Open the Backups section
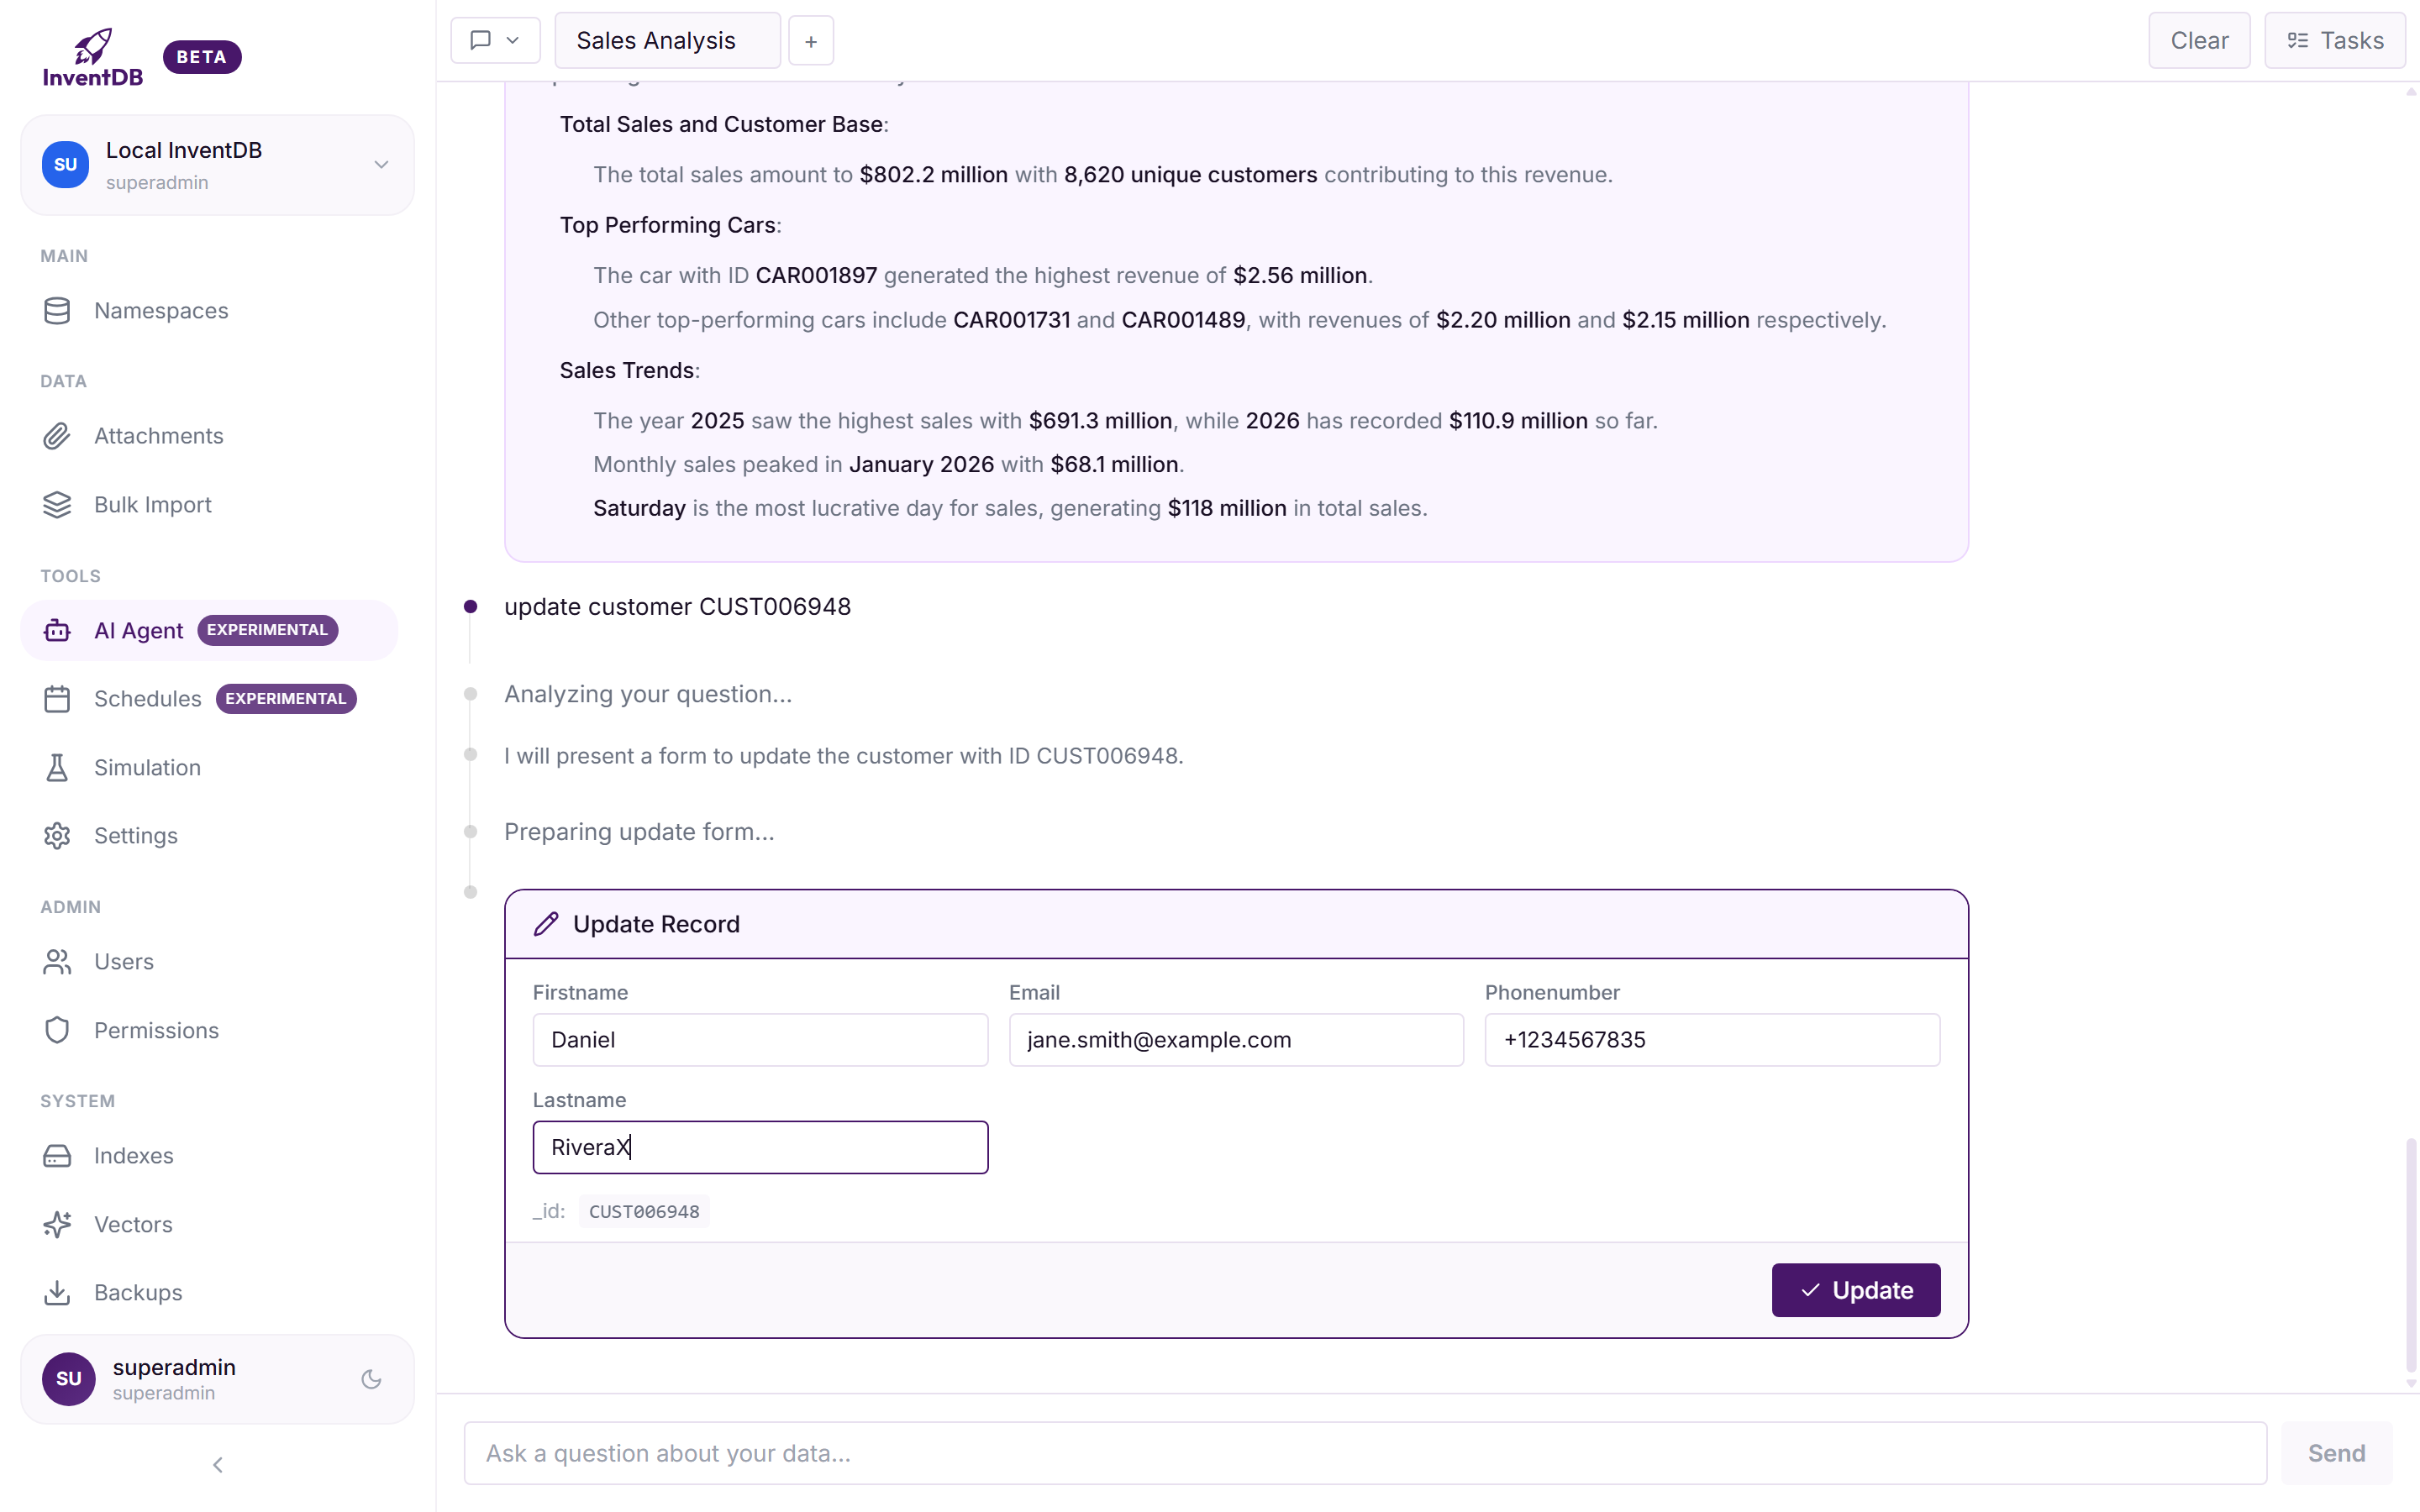Viewport: 2420px width, 1512px height. click(x=139, y=1292)
